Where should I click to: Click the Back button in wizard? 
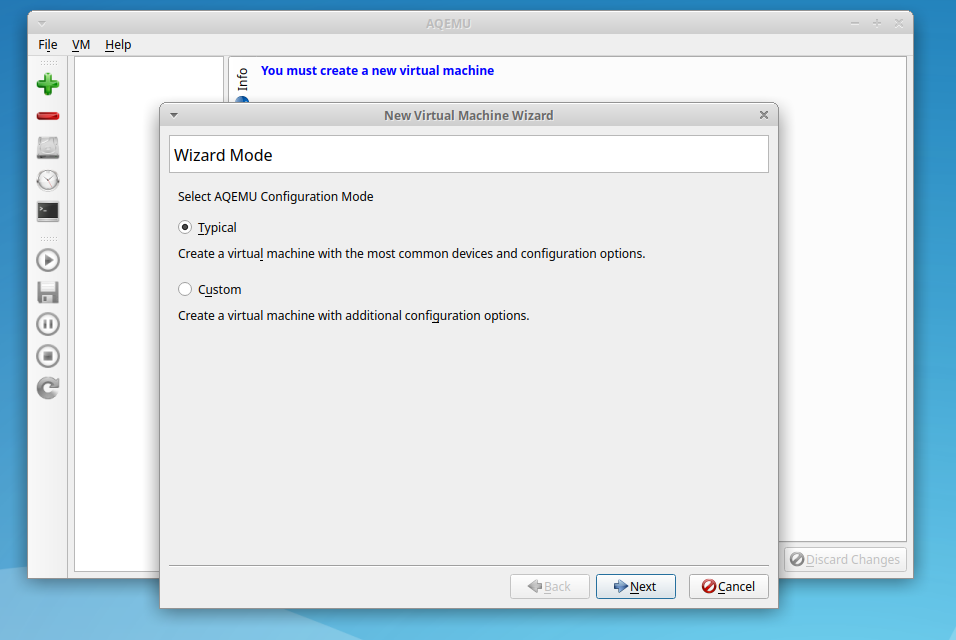[x=549, y=586]
